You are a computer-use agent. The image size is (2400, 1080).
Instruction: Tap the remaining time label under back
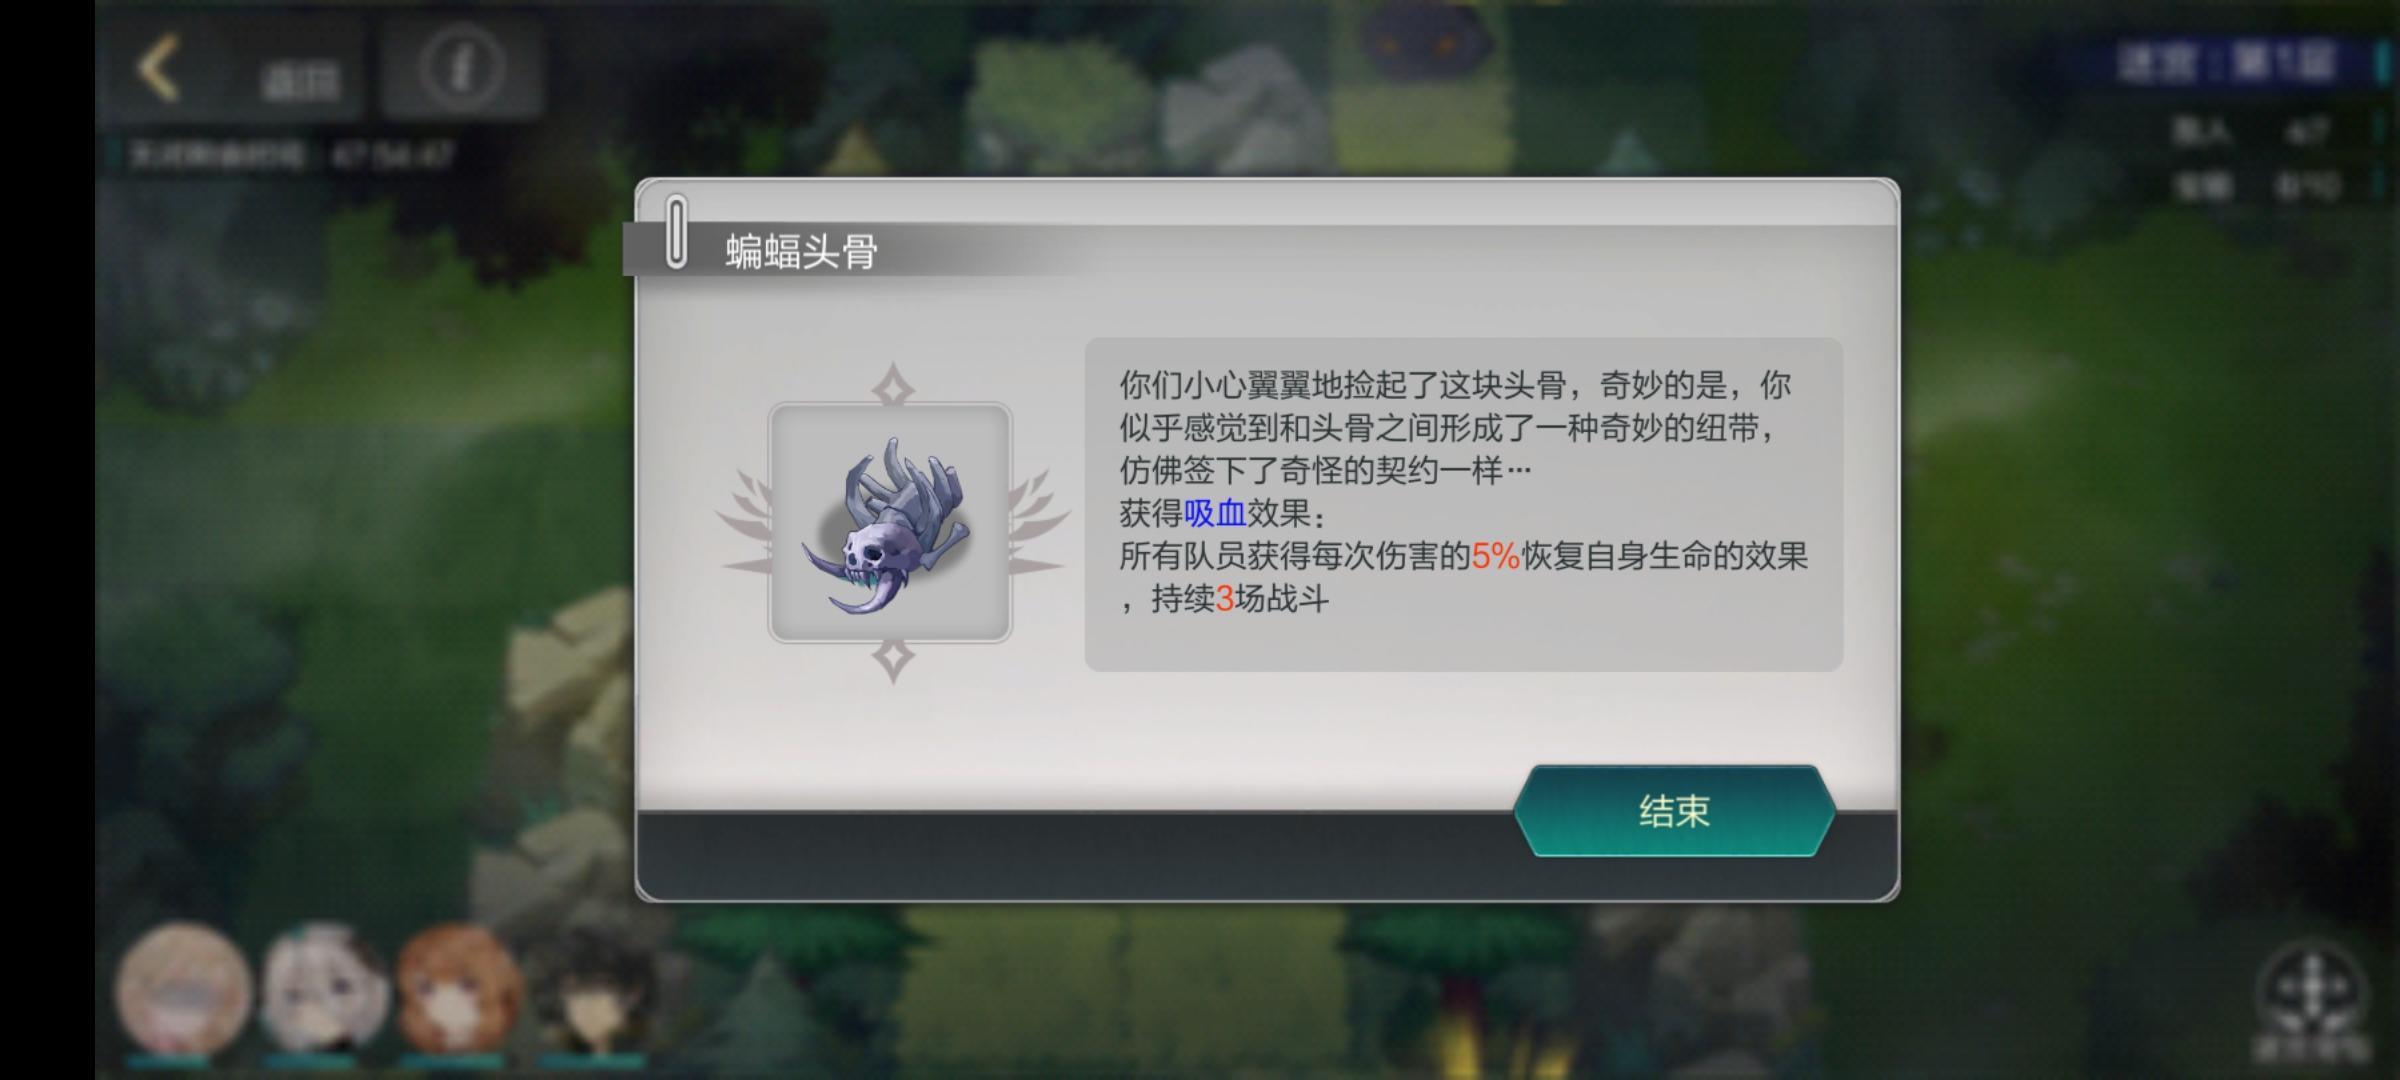point(292,155)
